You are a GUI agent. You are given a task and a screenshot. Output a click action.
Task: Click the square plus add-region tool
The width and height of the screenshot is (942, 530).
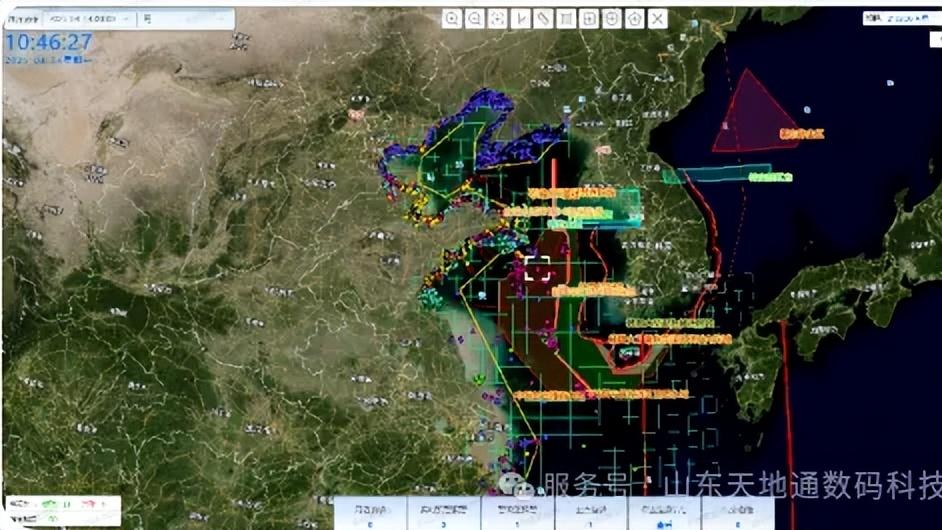tap(589, 19)
